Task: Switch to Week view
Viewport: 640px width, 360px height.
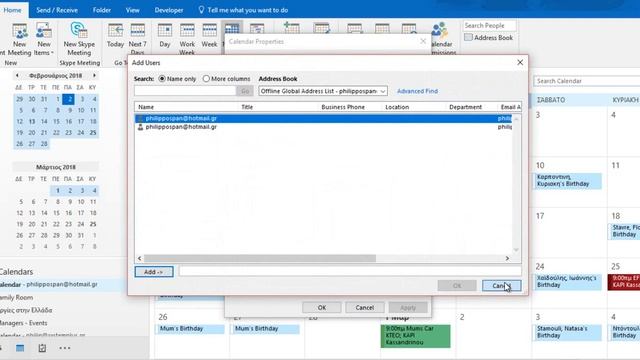Action: tap(209, 36)
